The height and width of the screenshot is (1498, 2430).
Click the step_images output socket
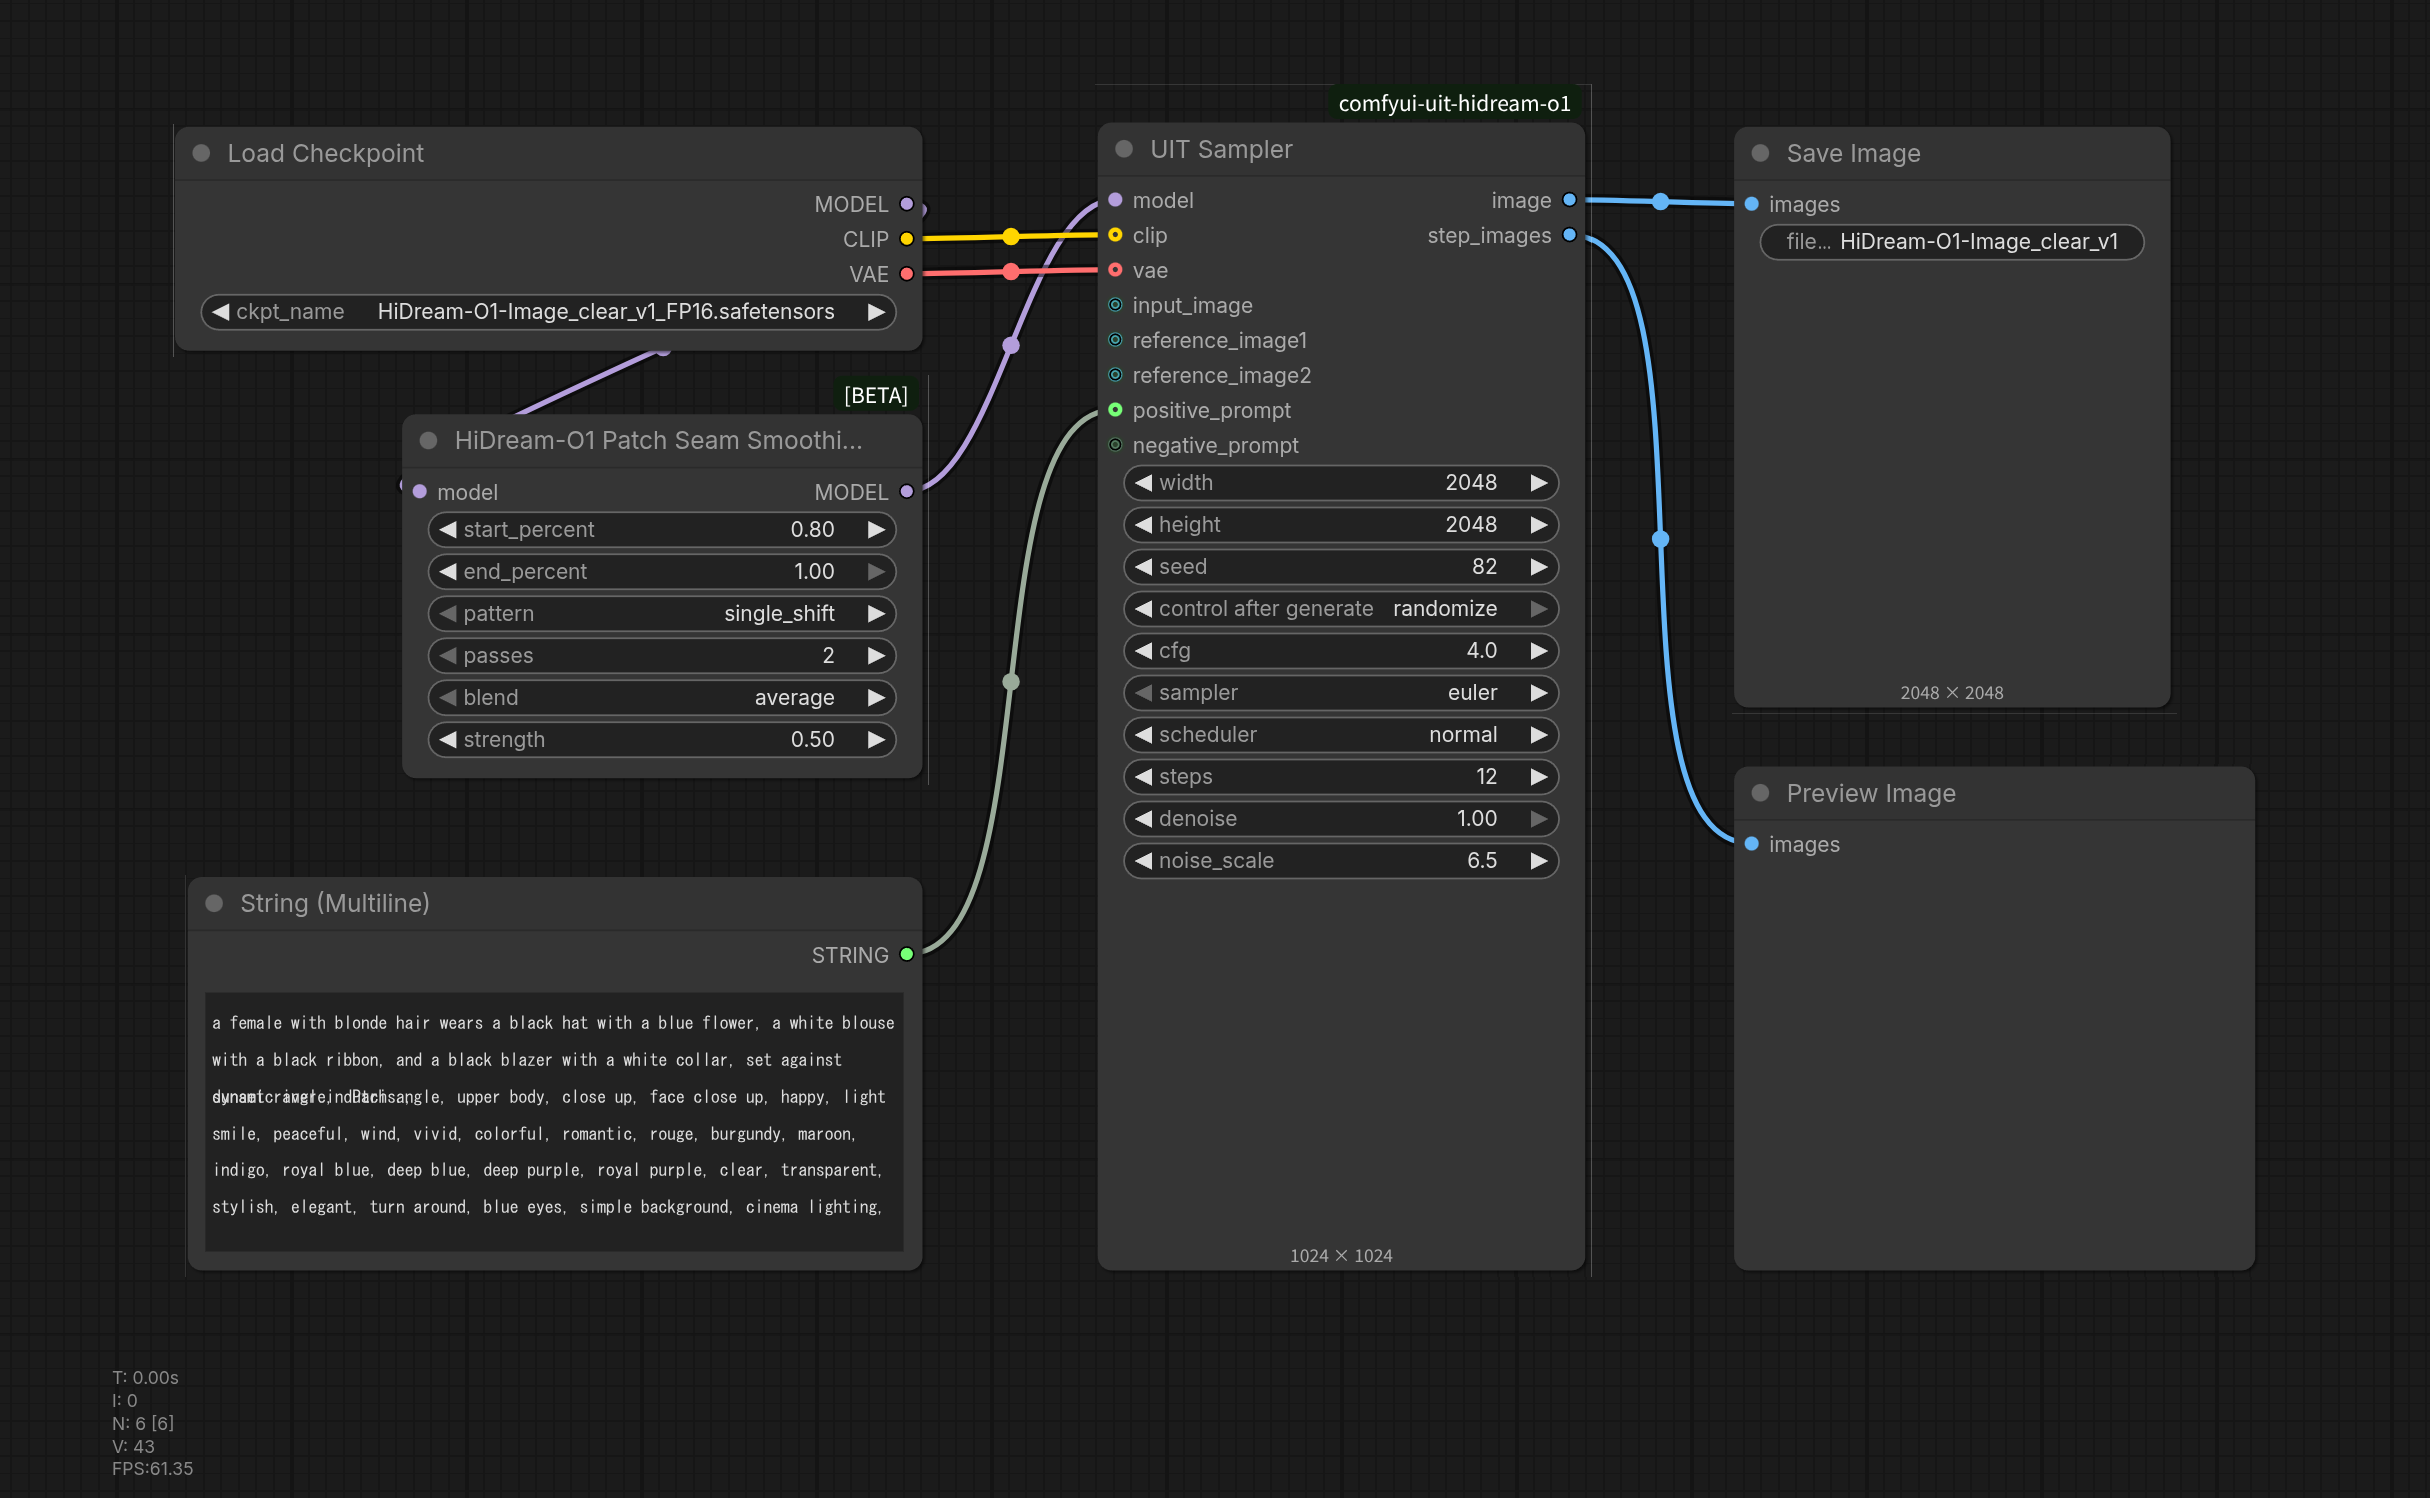pyautogui.click(x=1569, y=235)
